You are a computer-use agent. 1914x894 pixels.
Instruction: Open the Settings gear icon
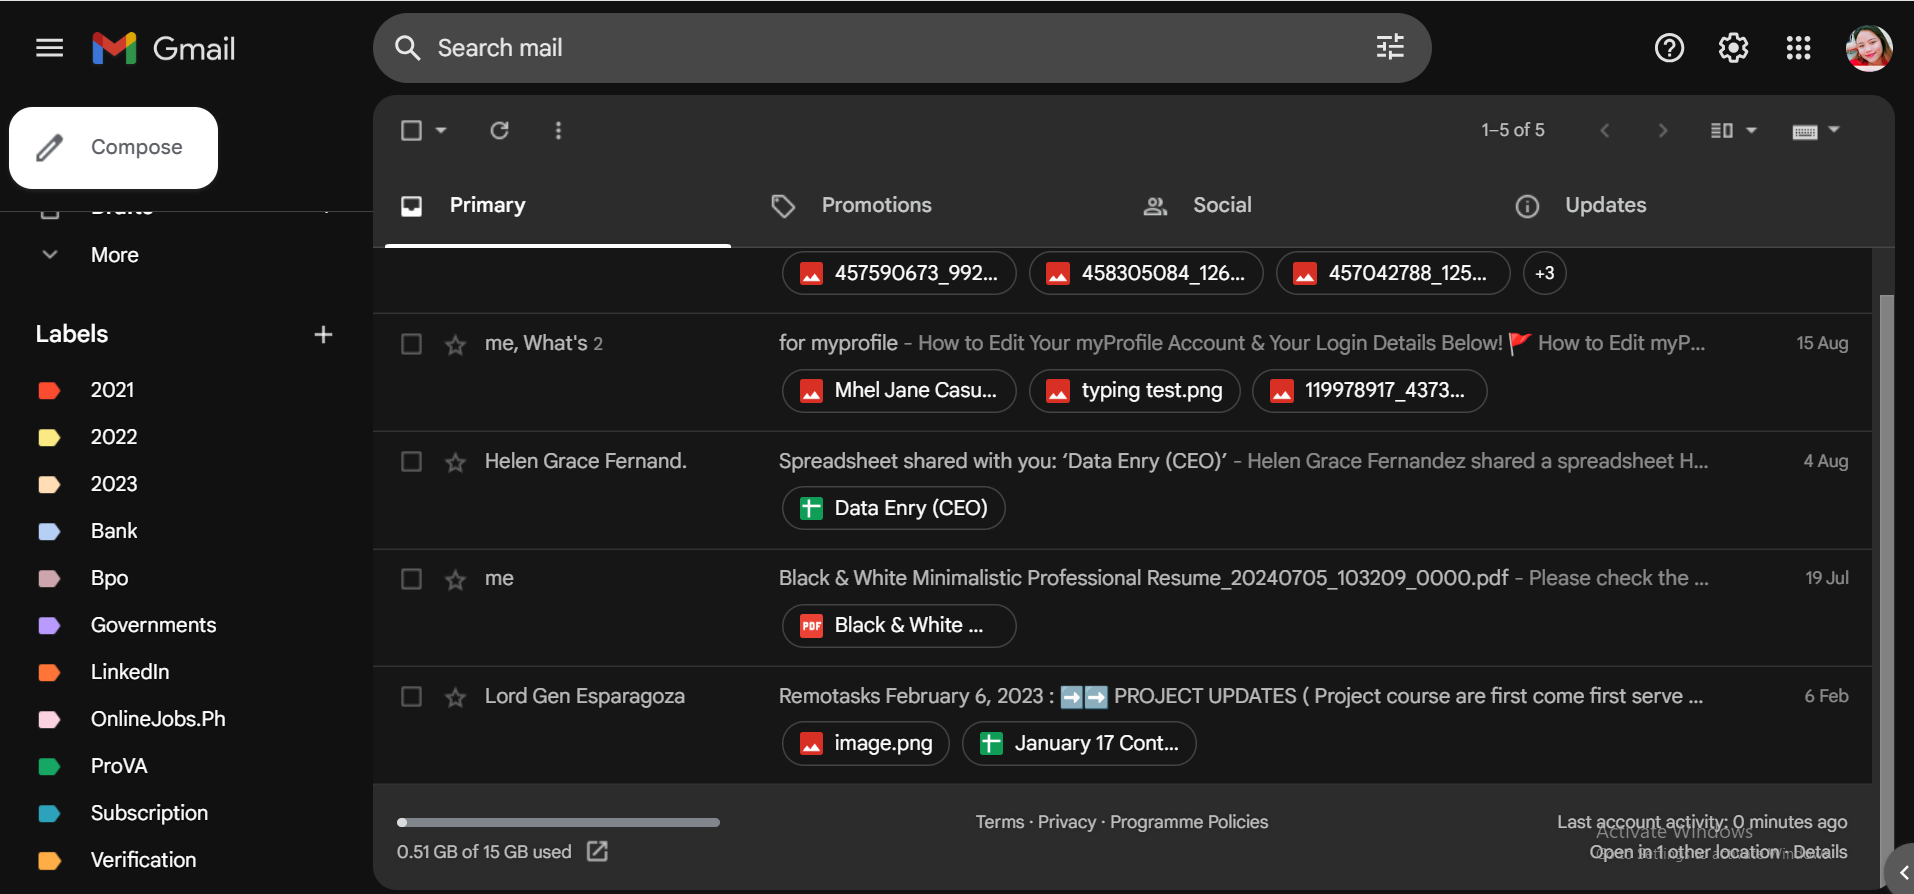[x=1733, y=48]
